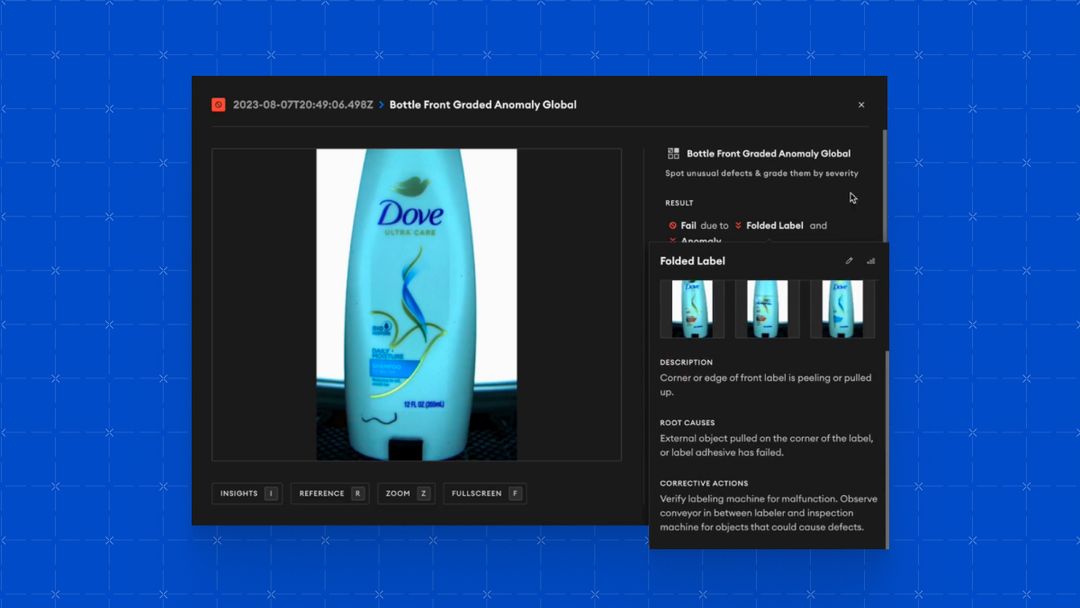This screenshot has height=608, width=1080.
Task: Click the Folded Label link in the result text
Action: pos(775,225)
